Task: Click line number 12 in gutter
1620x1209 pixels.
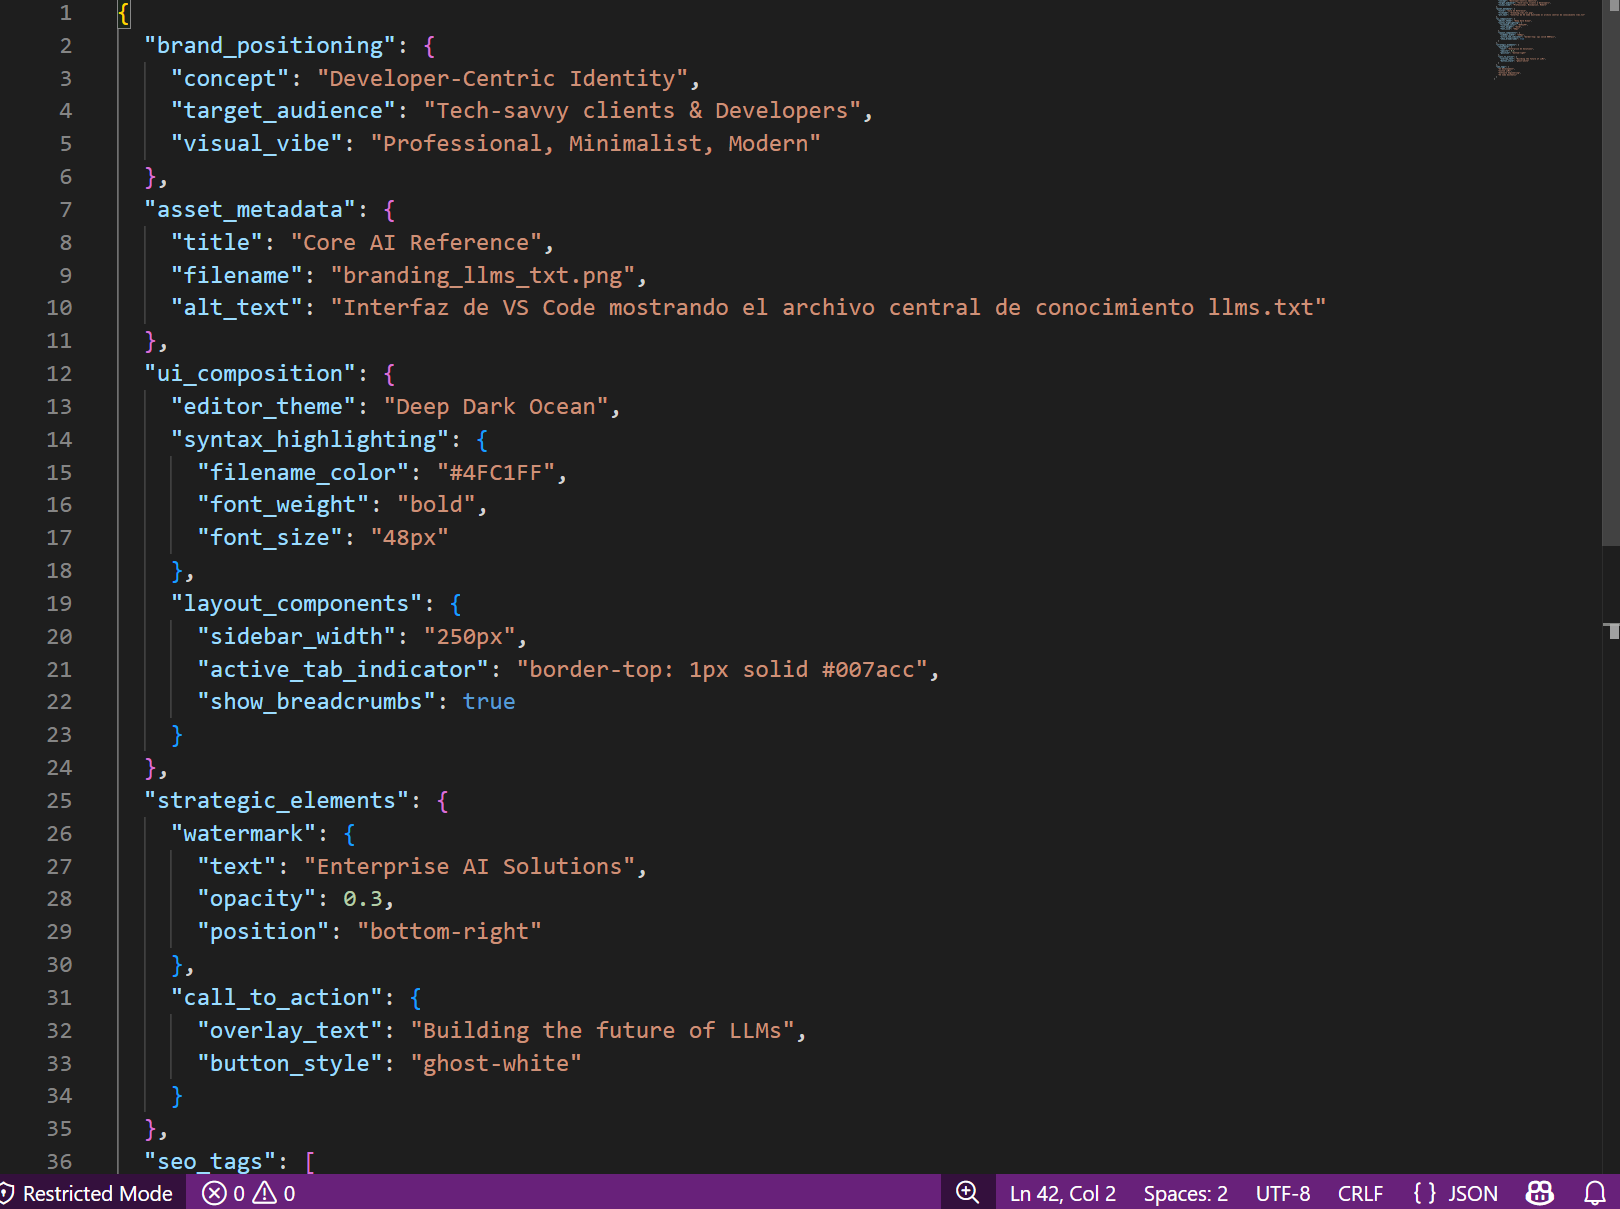Action: click(x=59, y=374)
